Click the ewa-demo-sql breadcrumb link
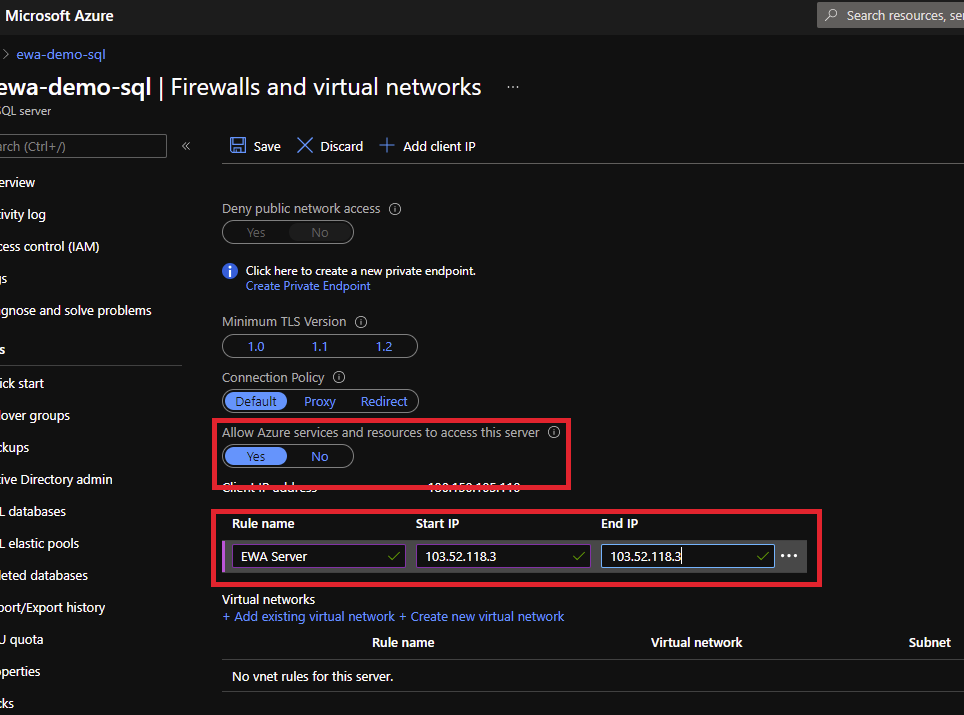The height and width of the screenshot is (715, 964). click(x=61, y=54)
